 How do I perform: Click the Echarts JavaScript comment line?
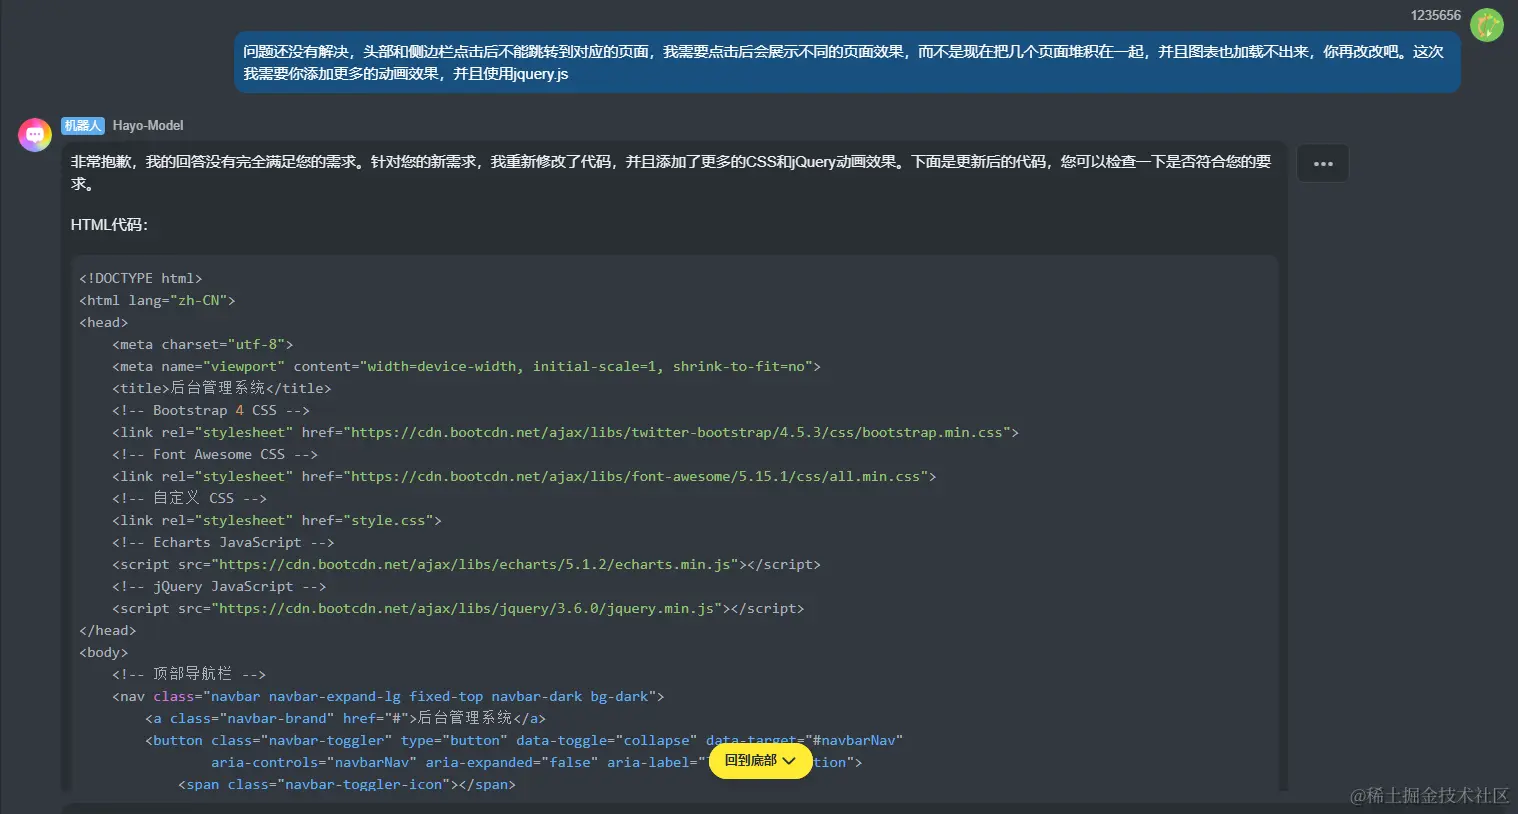223,542
